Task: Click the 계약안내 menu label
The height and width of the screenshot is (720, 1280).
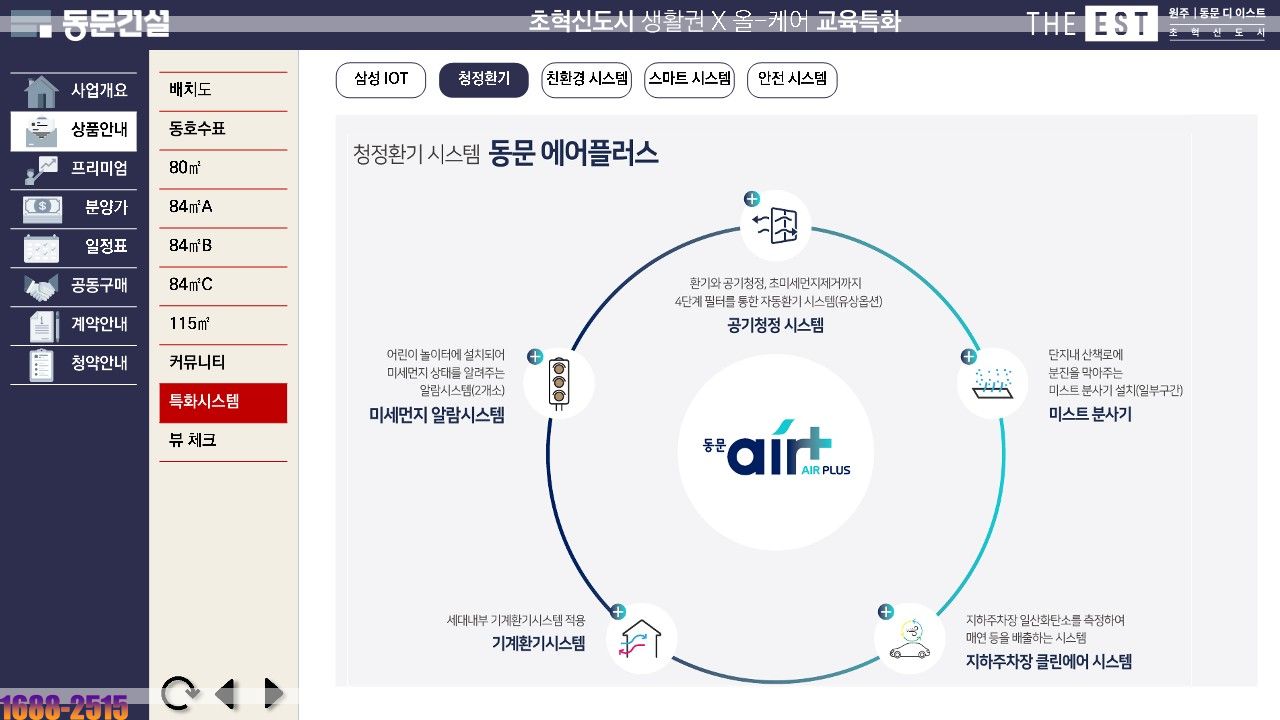Action: 99,325
